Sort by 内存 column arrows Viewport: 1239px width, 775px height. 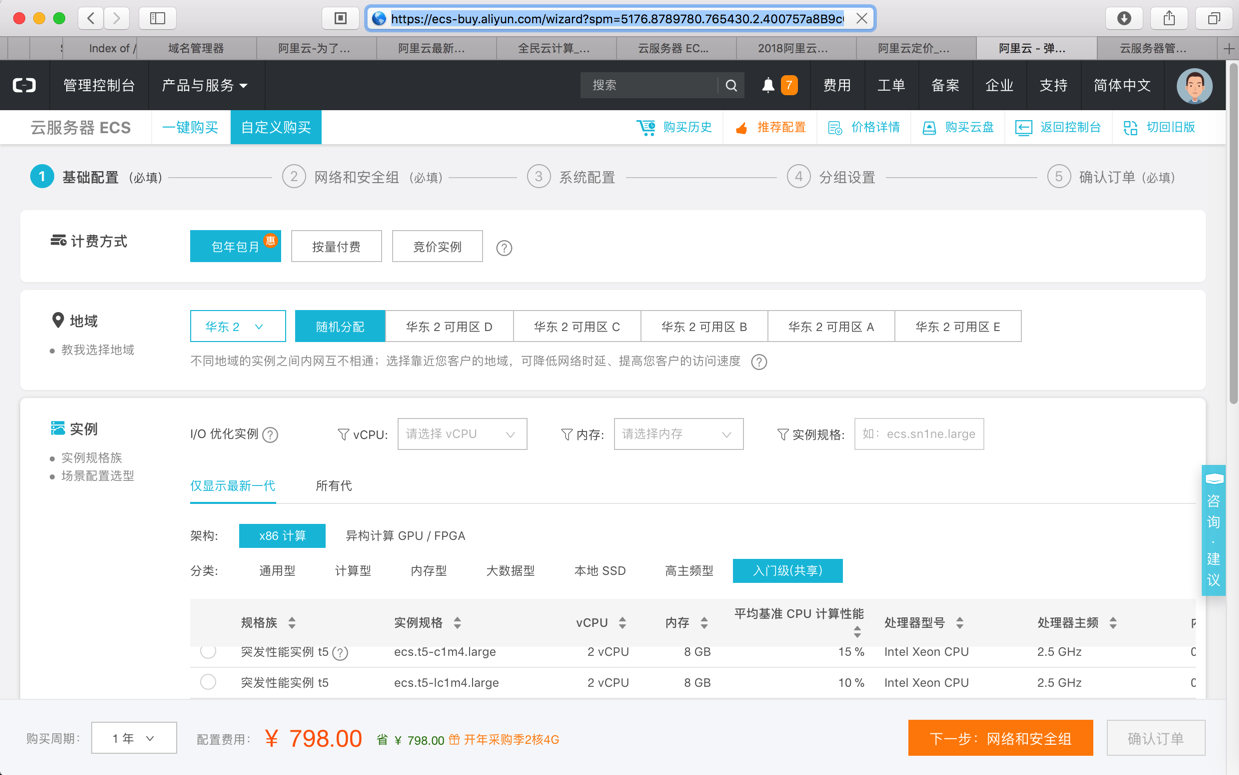pyautogui.click(x=704, y=624)
